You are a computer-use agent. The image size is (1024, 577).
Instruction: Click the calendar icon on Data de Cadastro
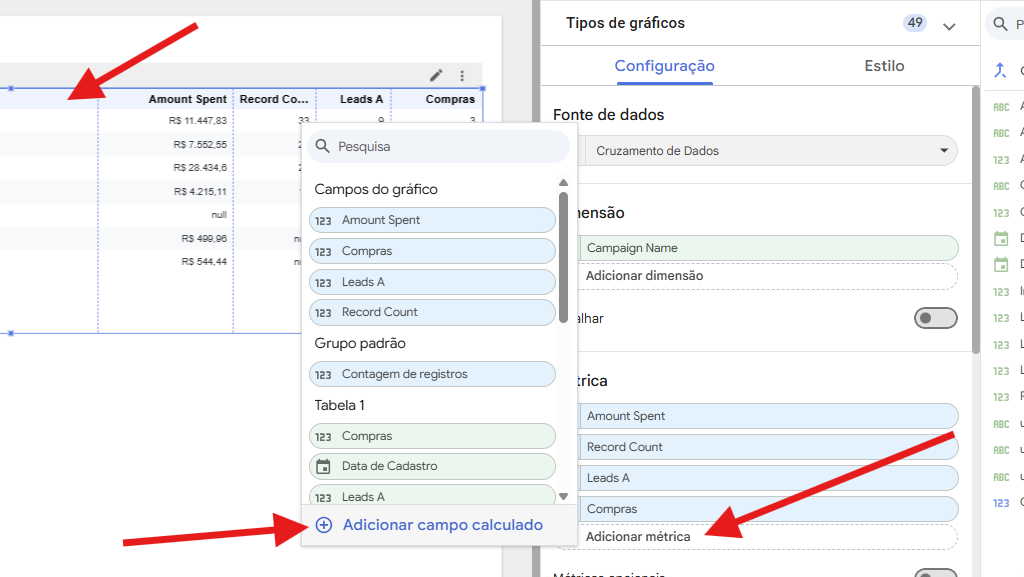click(x=323, y=466)
